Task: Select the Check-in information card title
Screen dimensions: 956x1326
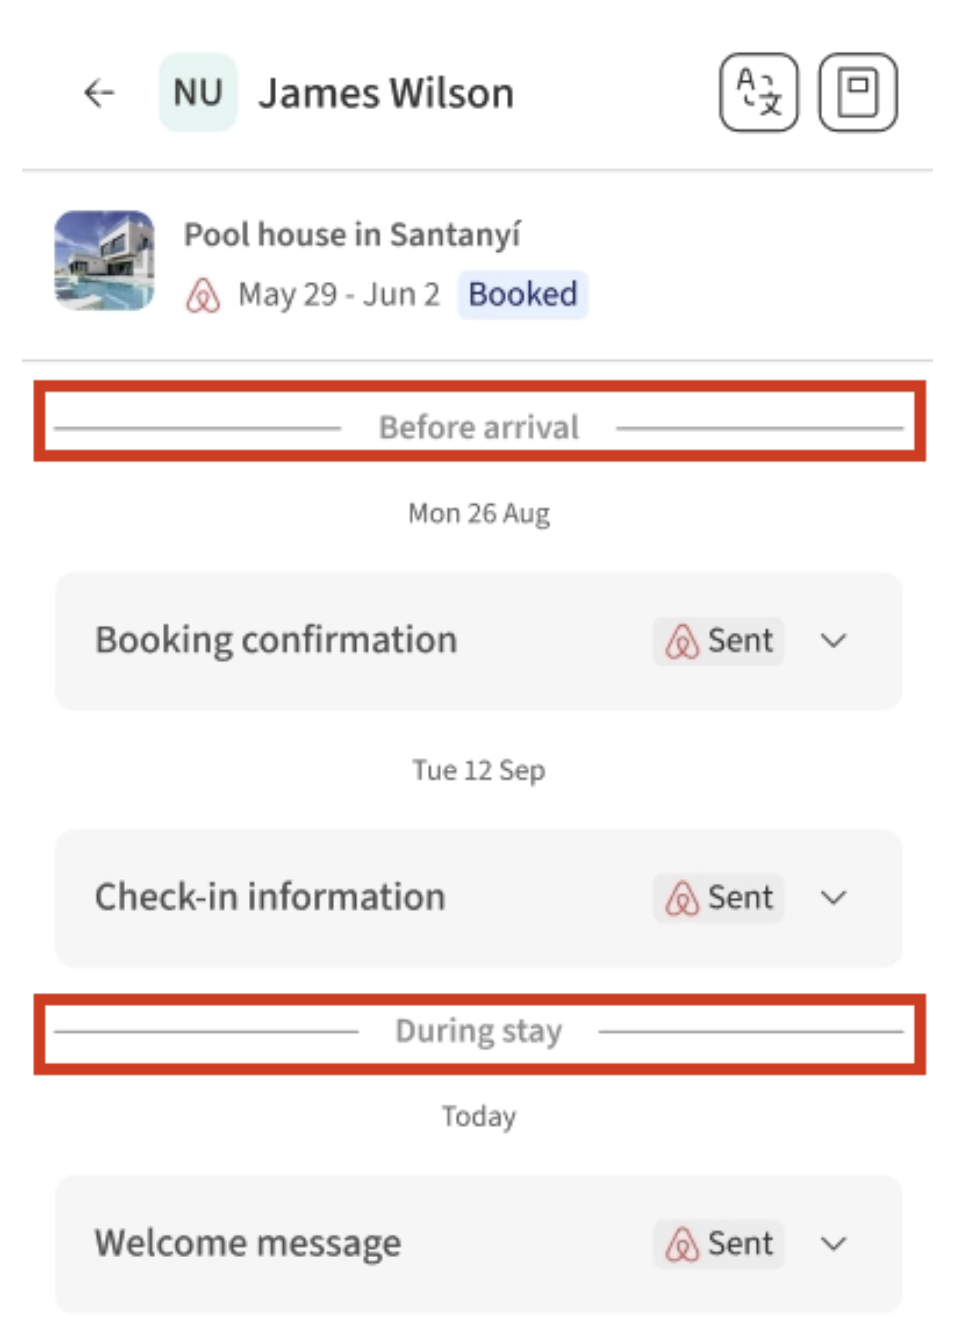Action: coord(270,897)
